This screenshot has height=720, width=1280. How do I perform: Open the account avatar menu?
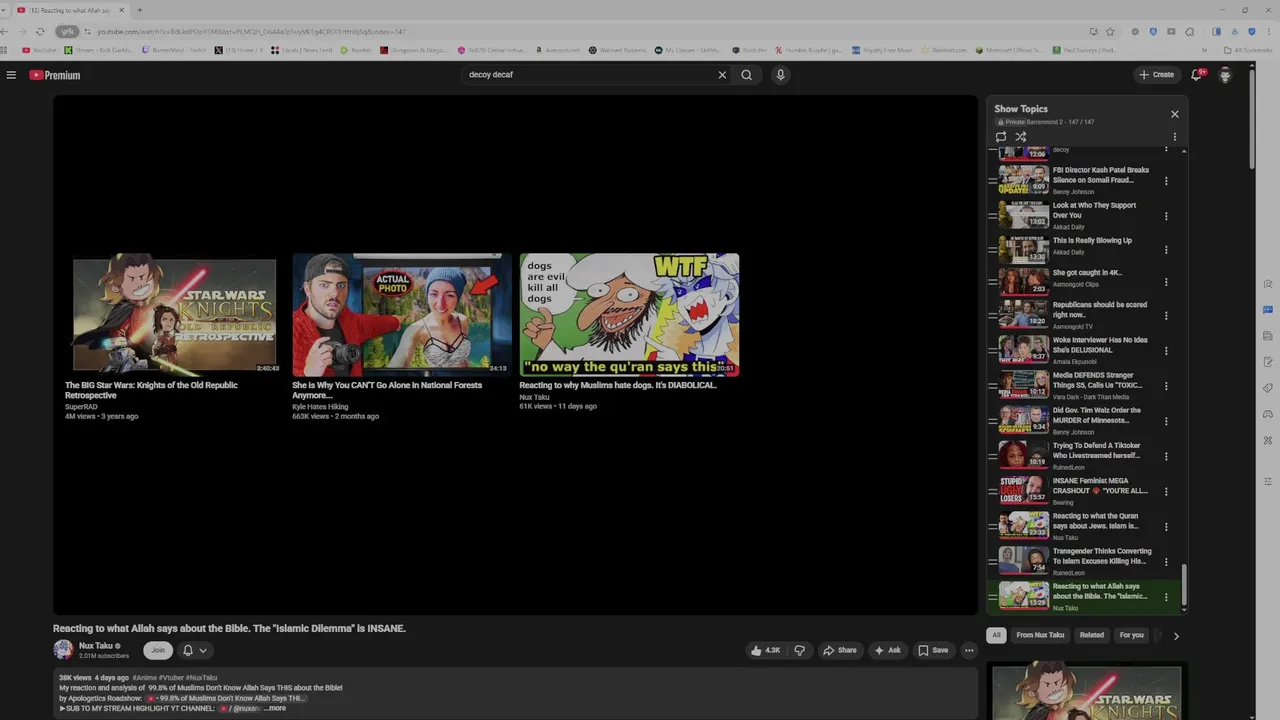(x=1225, y=75)
